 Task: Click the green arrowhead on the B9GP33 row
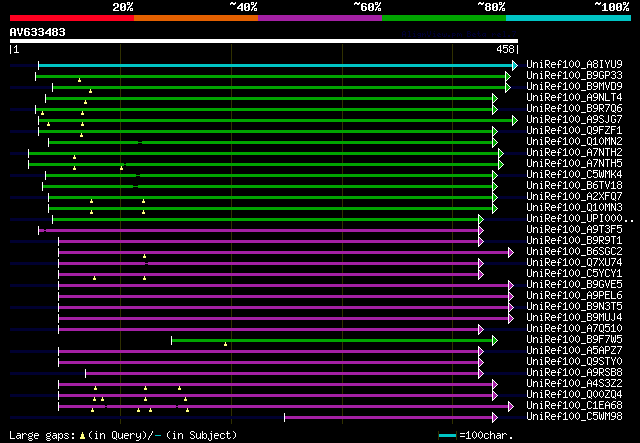509,76
